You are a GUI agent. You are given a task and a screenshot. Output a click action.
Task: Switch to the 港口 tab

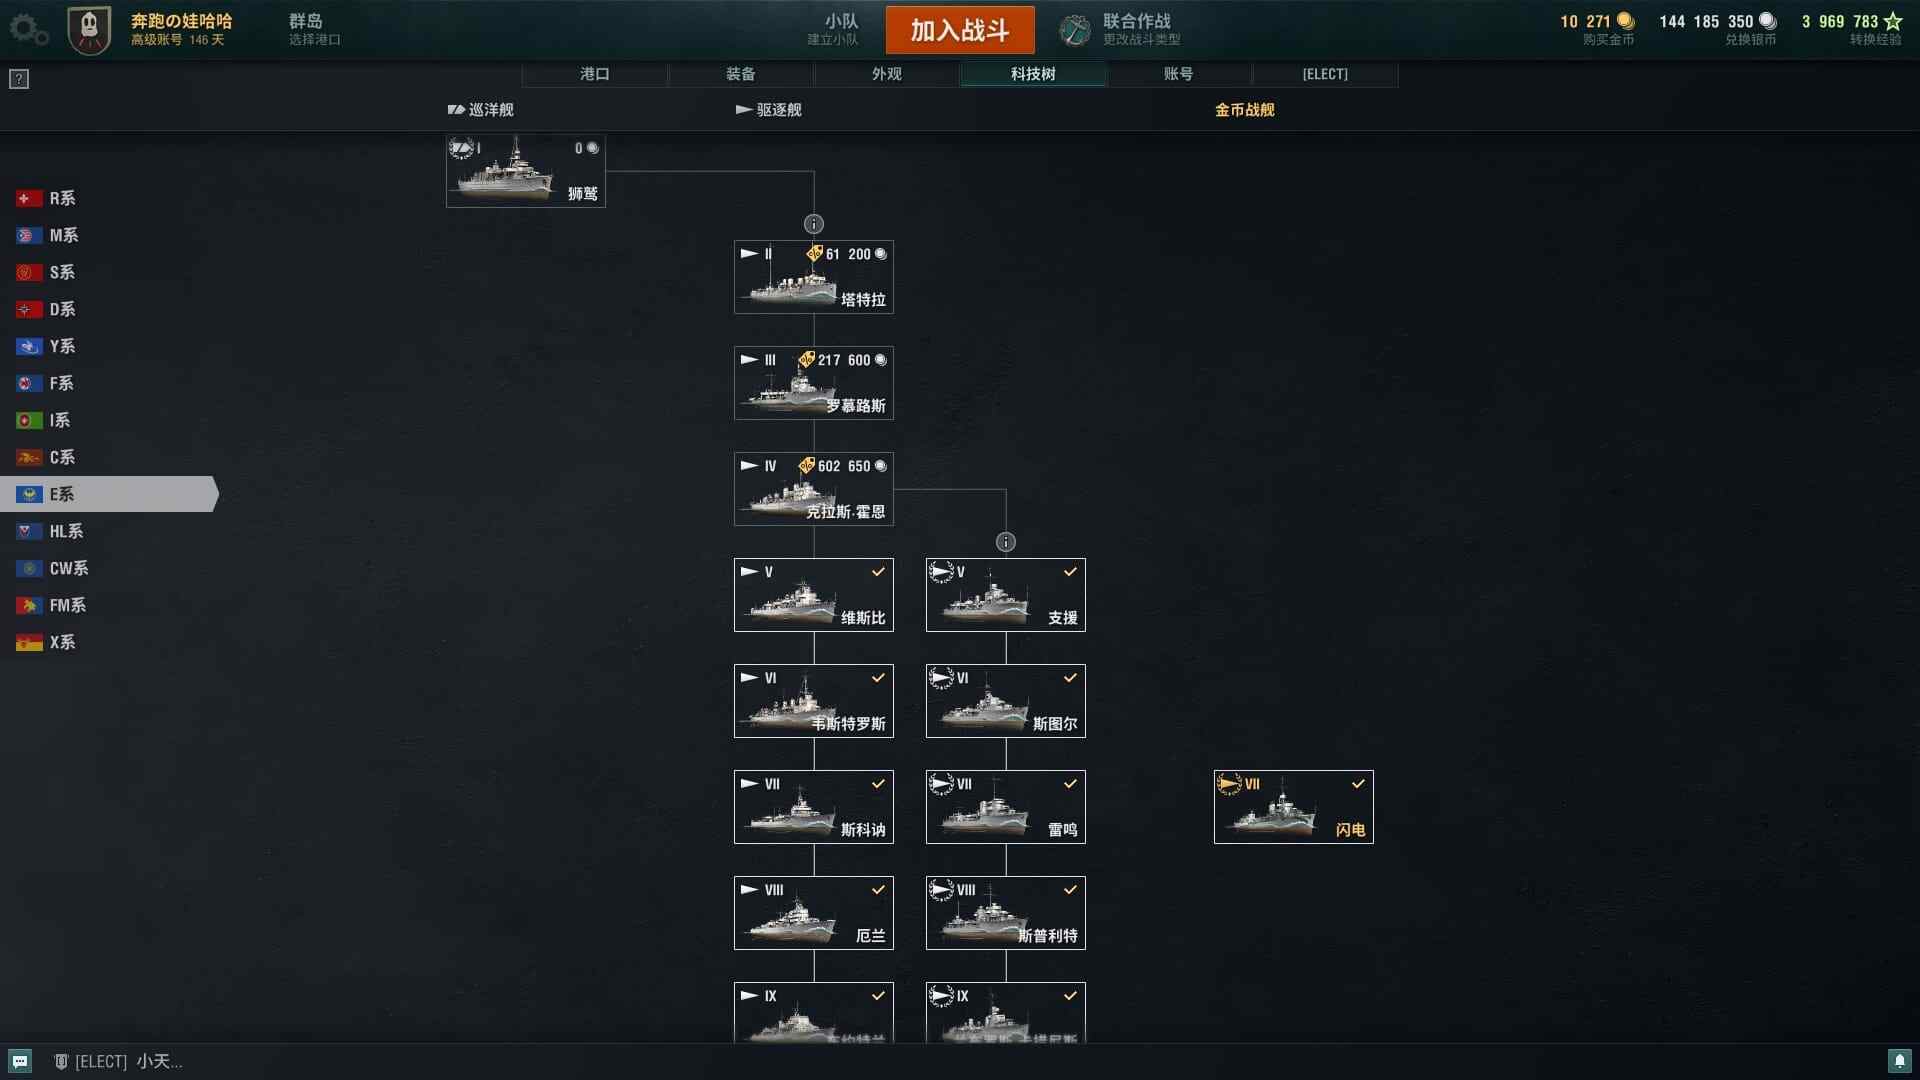[x=595, y=74]
